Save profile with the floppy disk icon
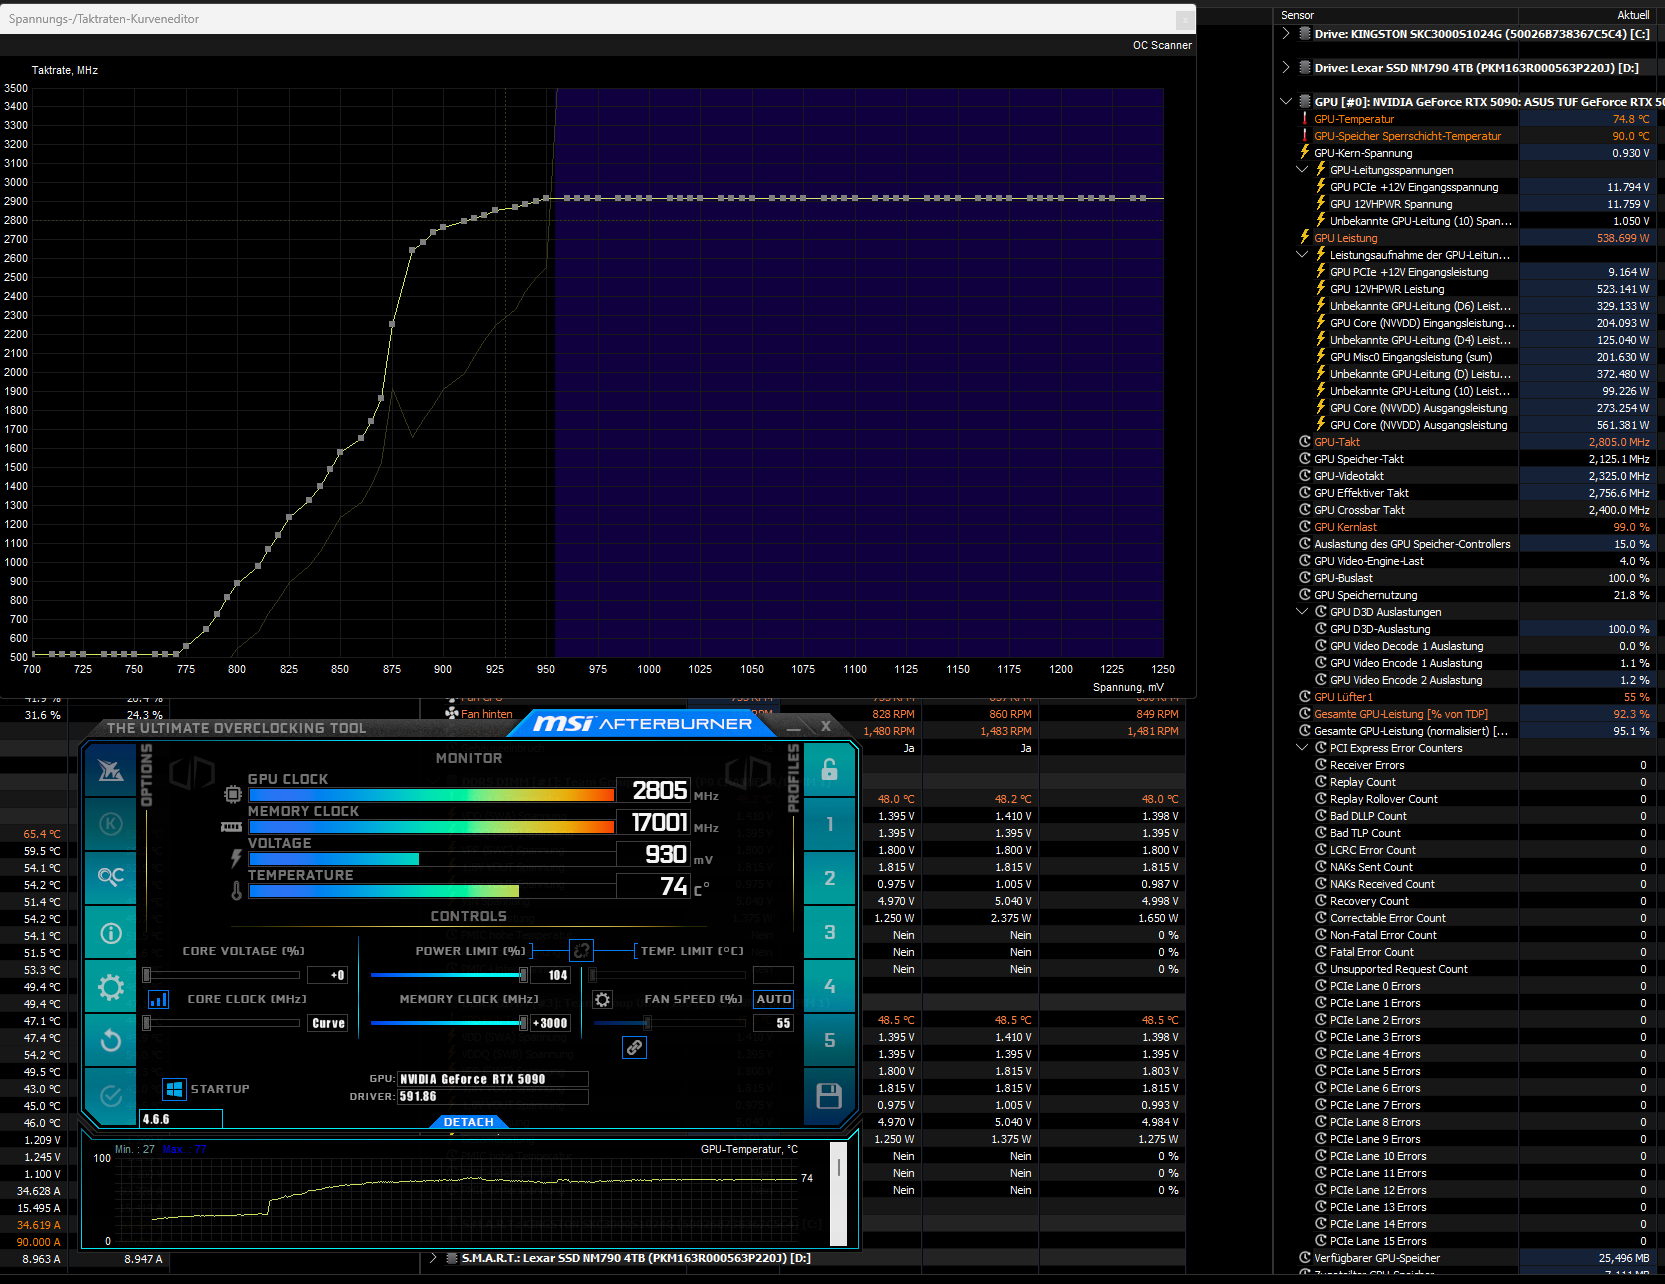The image size is (1665, 1284). tap(829, 1096)
